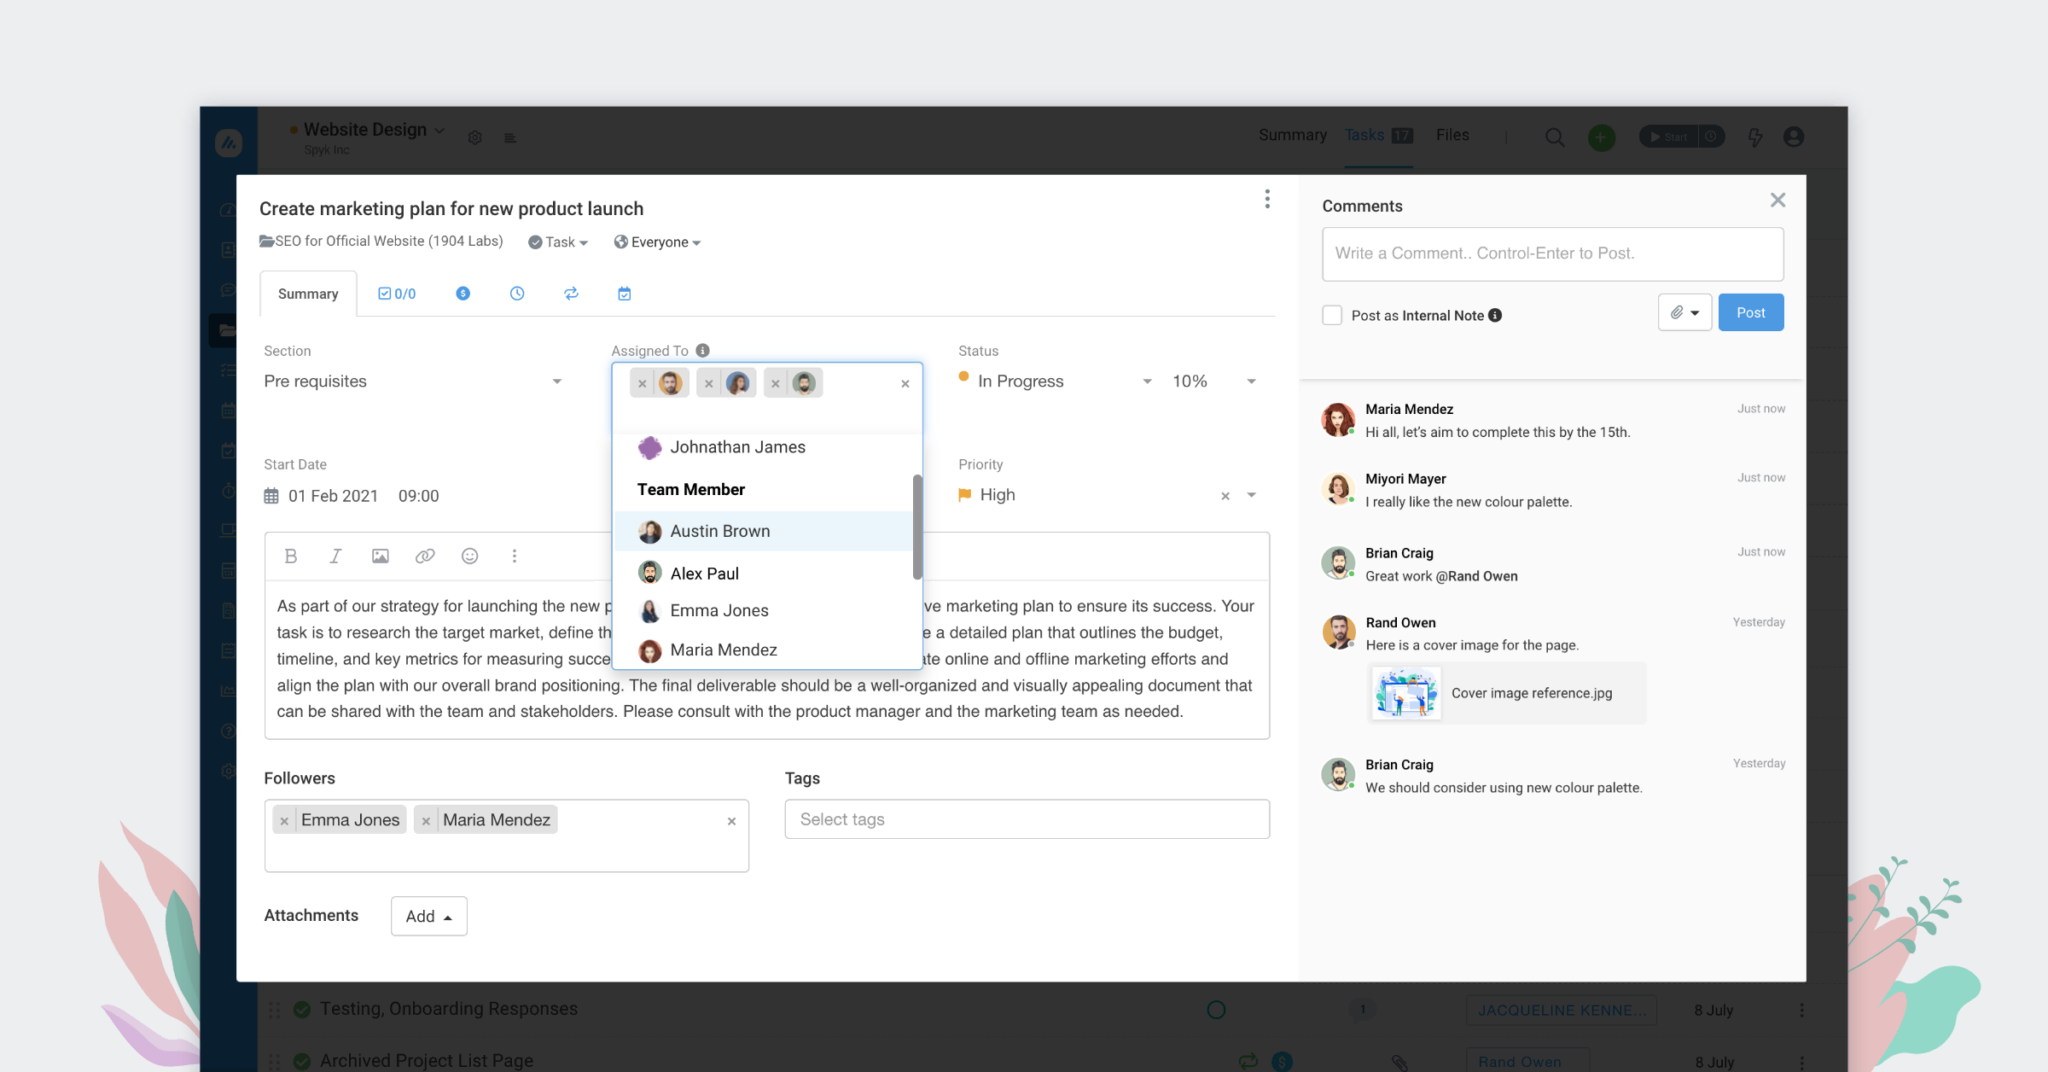The width and height of the screenshot is (2048, 1072).
Task: Remove Maria Mendez from followers
Action: pos(426,821)
